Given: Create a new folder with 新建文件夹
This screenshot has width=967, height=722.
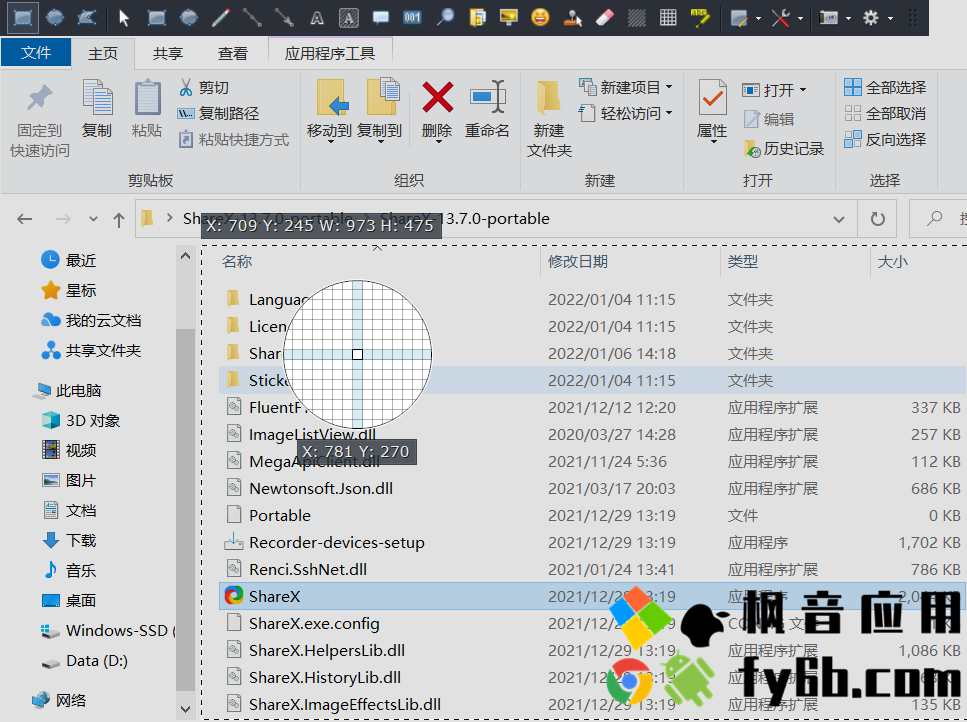Looking at the screenshot, I should [549, 119].
